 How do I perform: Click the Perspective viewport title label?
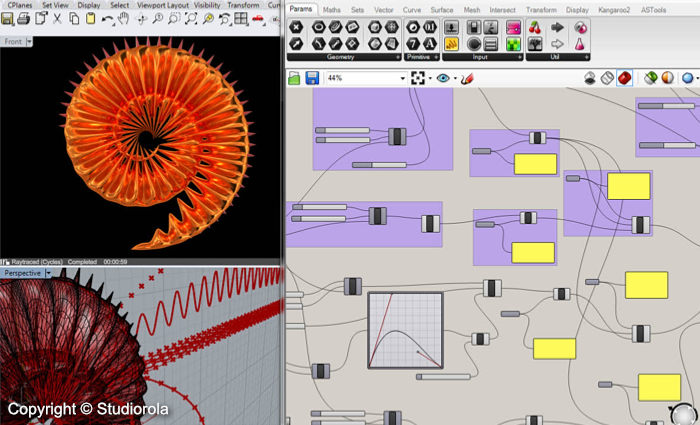coord(23,273)
